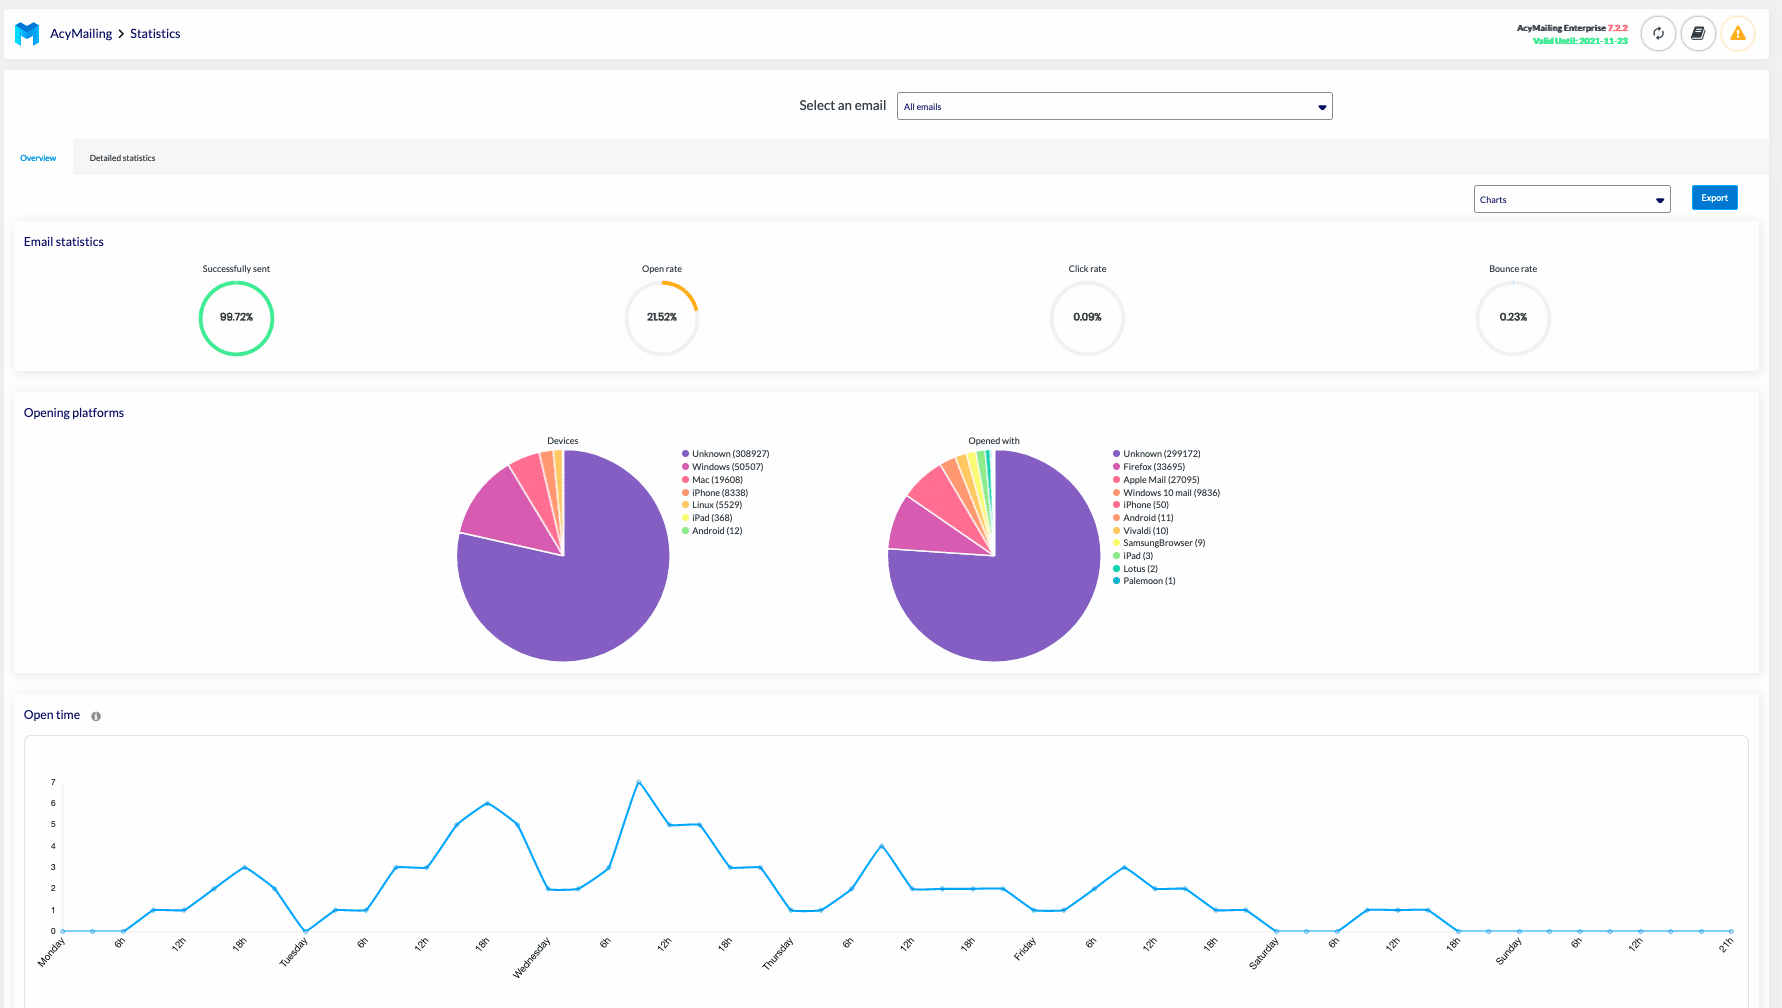This screenshot has height=1008, width=1782.
Task: Open the Select an email dropdown
Action: pyautogui.click(x=1114, y=106)
